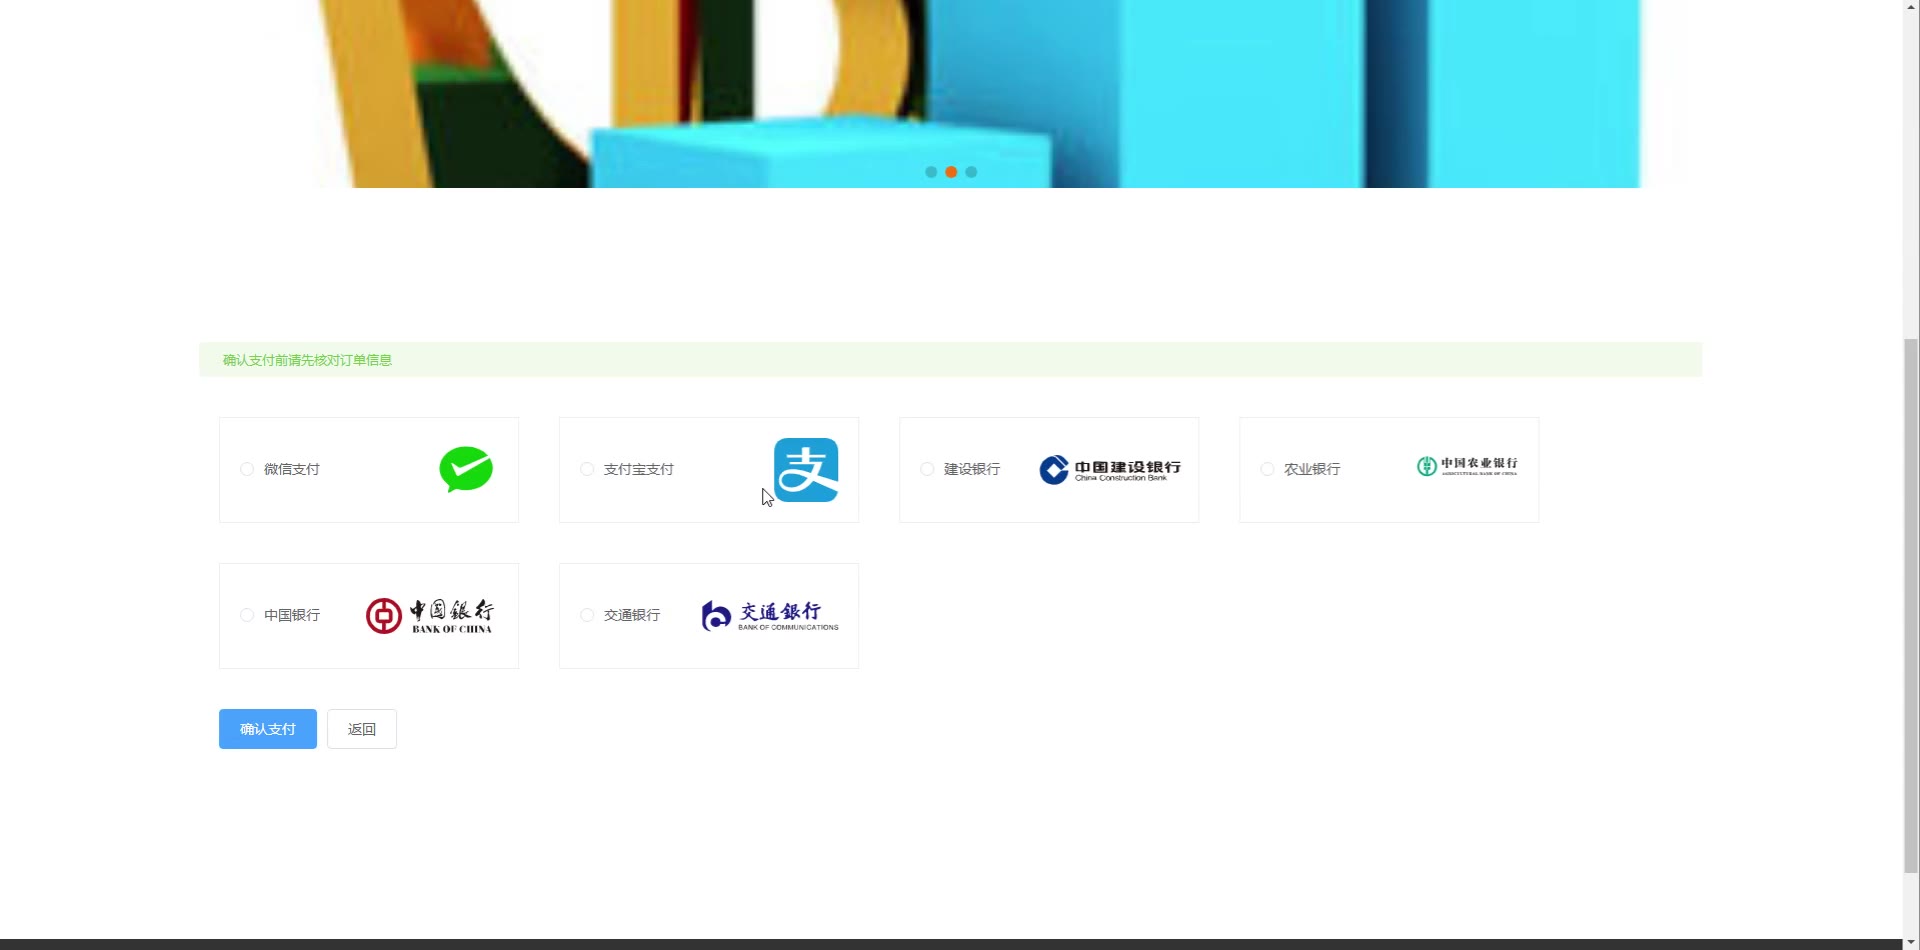Select the 农业银行 radio button
The image size is (1920, 950).
point(1267,469)
